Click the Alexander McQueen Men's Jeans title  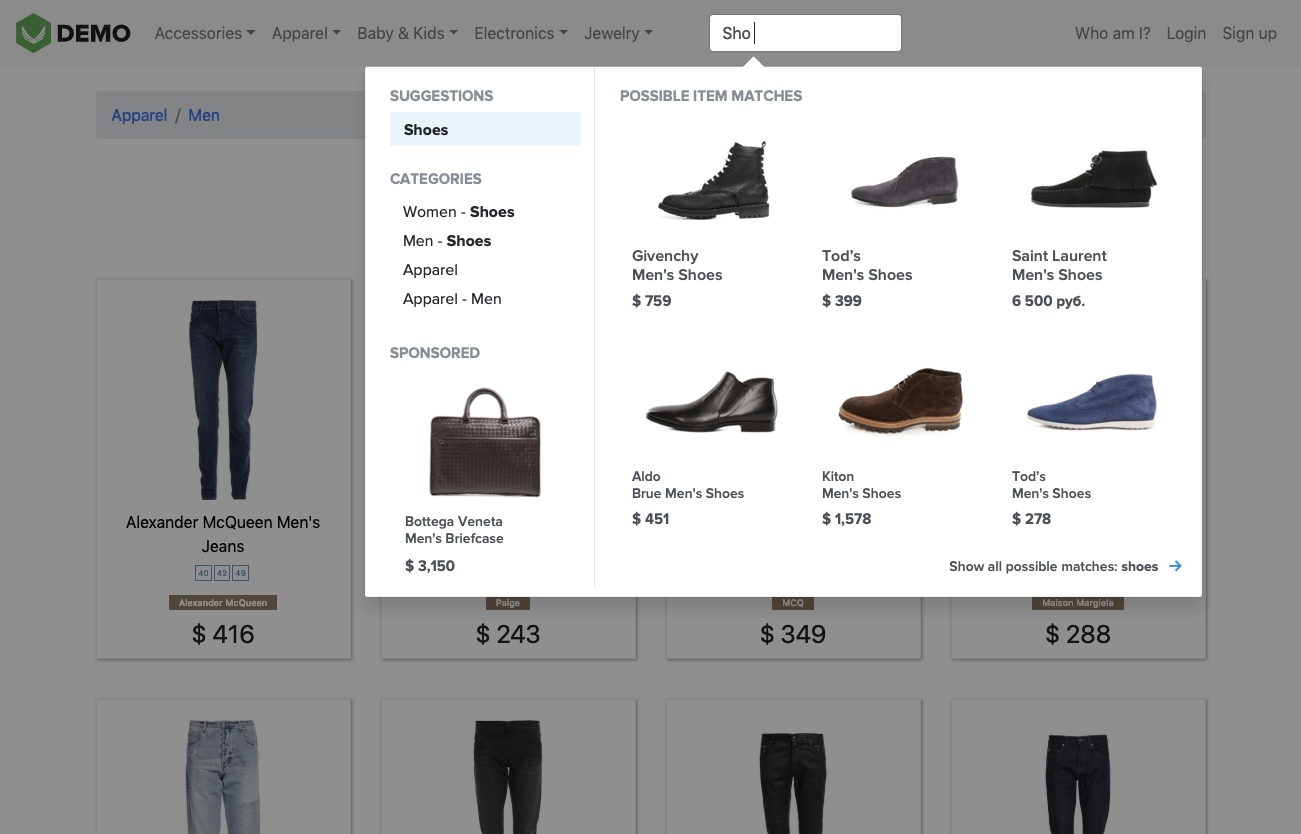(223, 534)
